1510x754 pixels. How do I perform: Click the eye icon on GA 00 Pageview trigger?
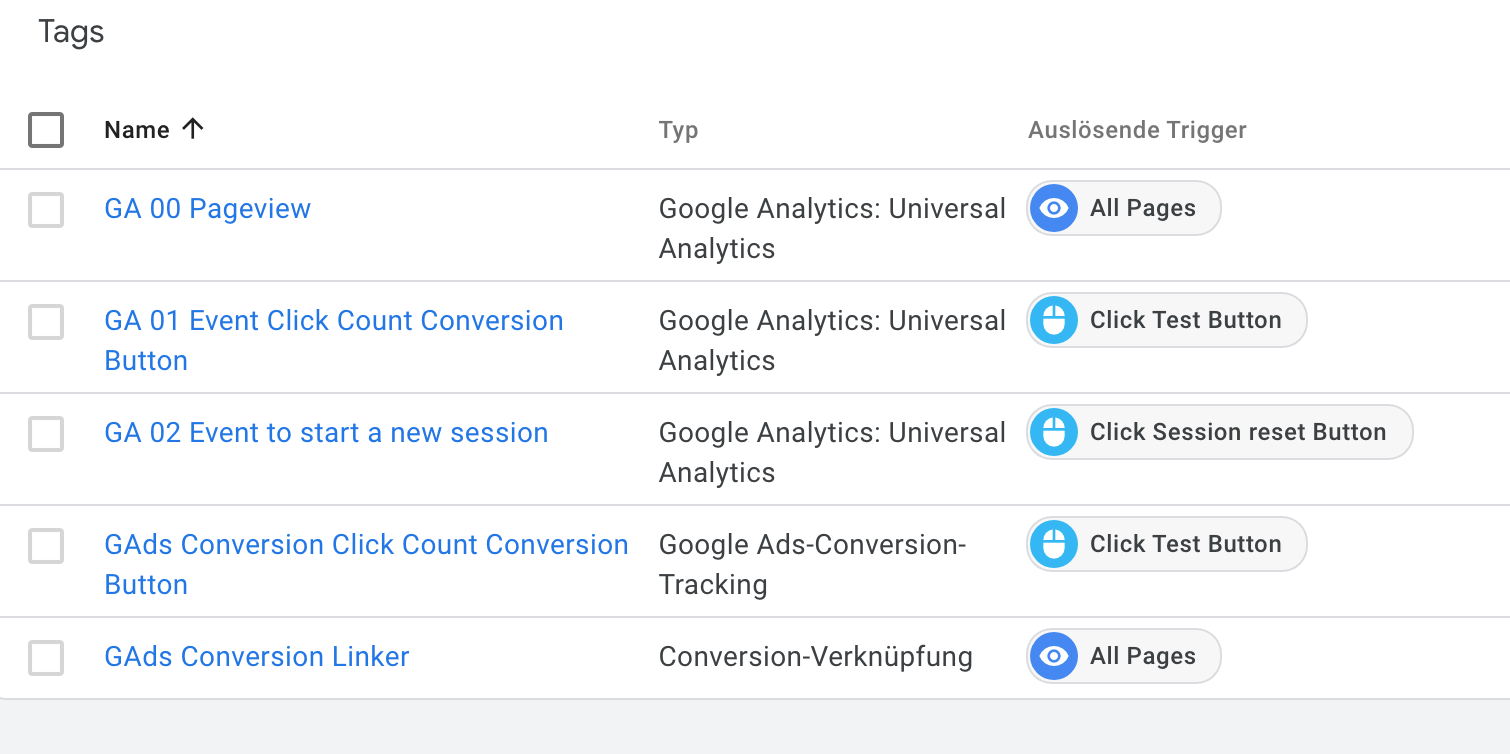coord(1053,209)
